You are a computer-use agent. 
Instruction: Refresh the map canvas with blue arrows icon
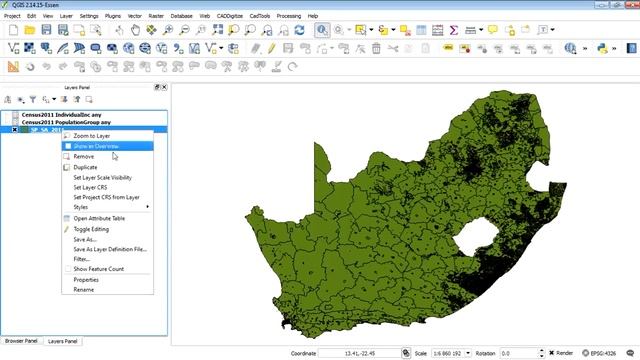(300, 30)
